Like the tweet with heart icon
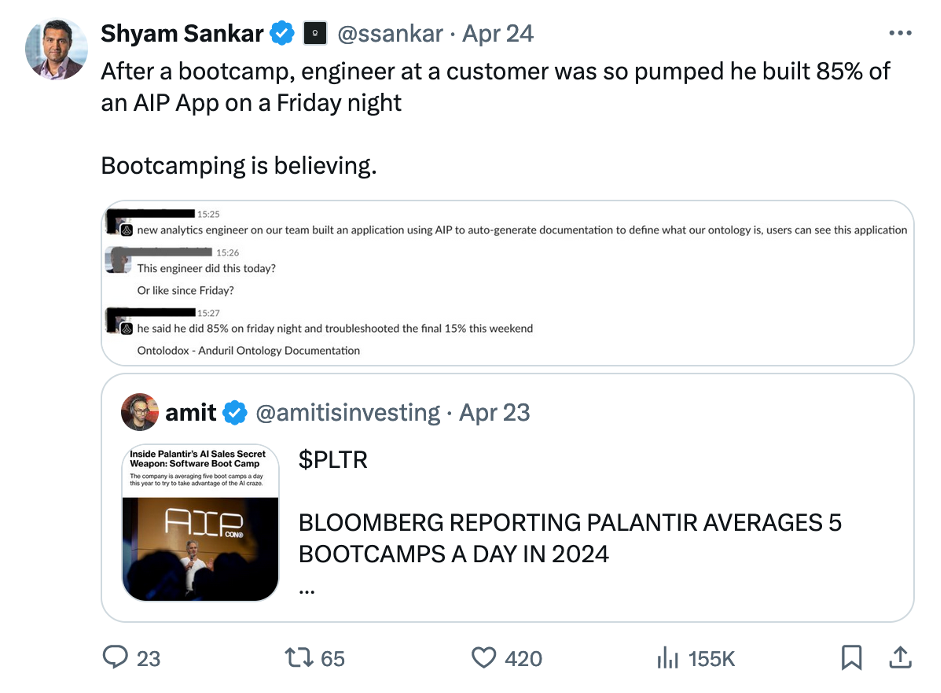This screenshot has height=693, width=941. click(484, 657)
